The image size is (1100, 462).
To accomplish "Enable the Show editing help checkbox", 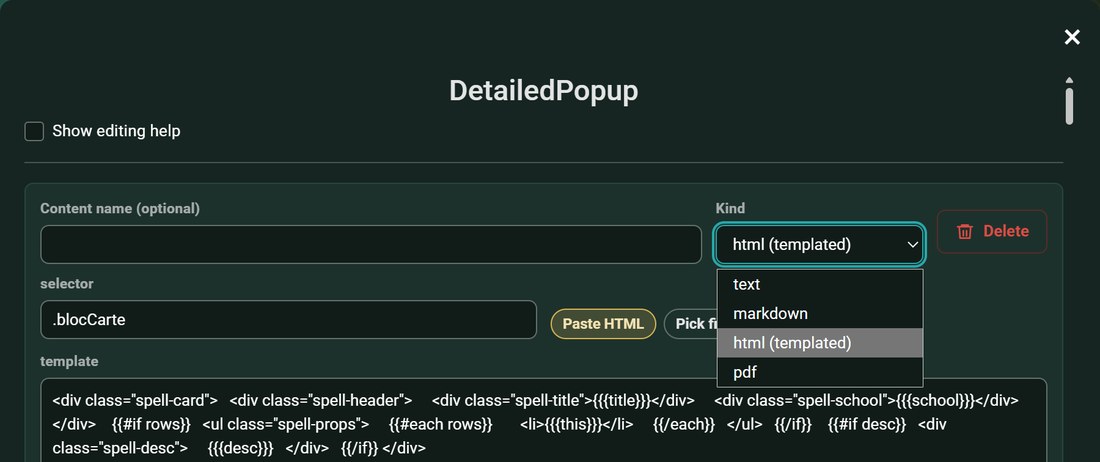I will pyautogui.click(x=34, y=131).
